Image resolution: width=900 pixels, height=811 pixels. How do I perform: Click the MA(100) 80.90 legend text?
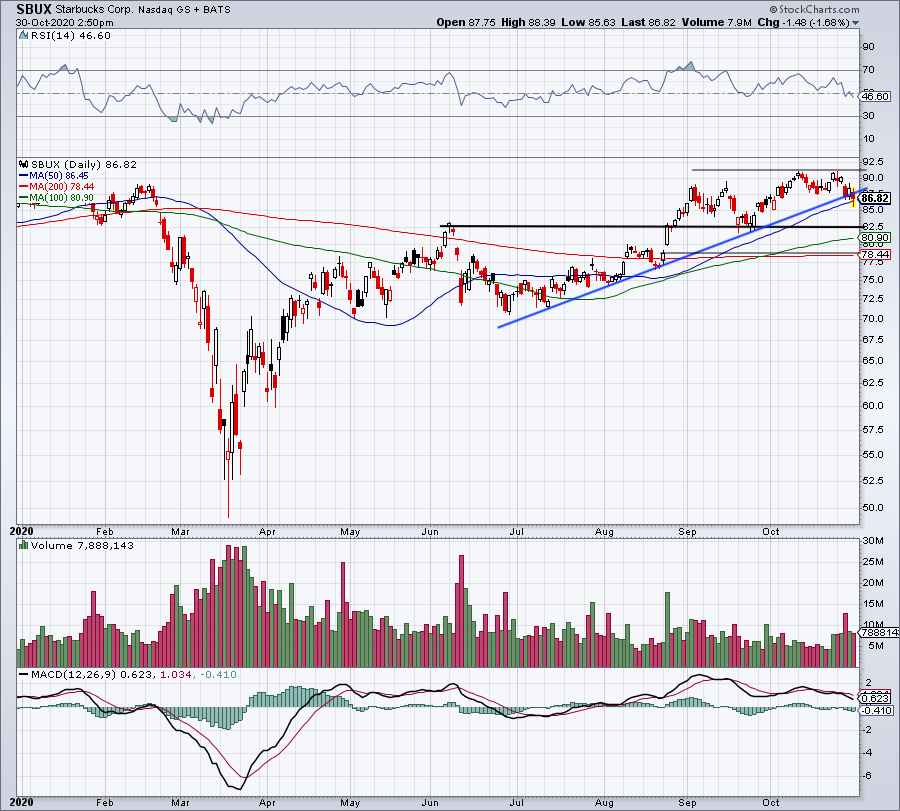(62, 198)
